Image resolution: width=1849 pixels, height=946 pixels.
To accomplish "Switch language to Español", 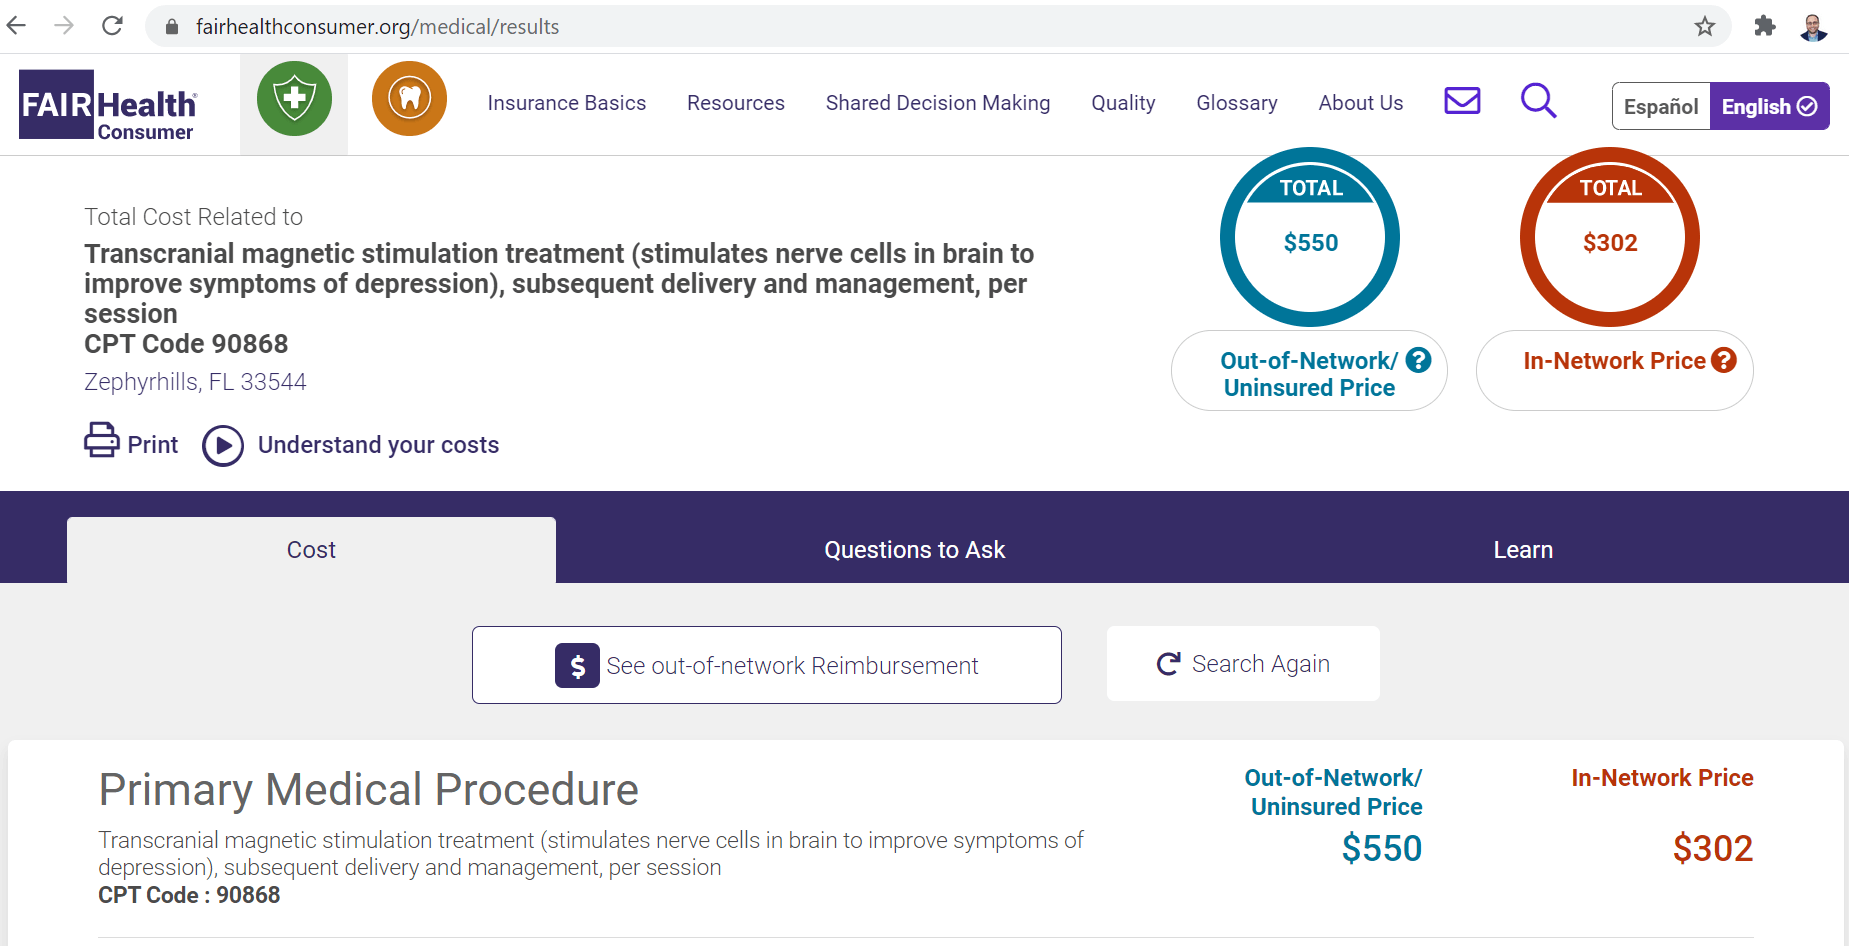I will point(1660,106).
